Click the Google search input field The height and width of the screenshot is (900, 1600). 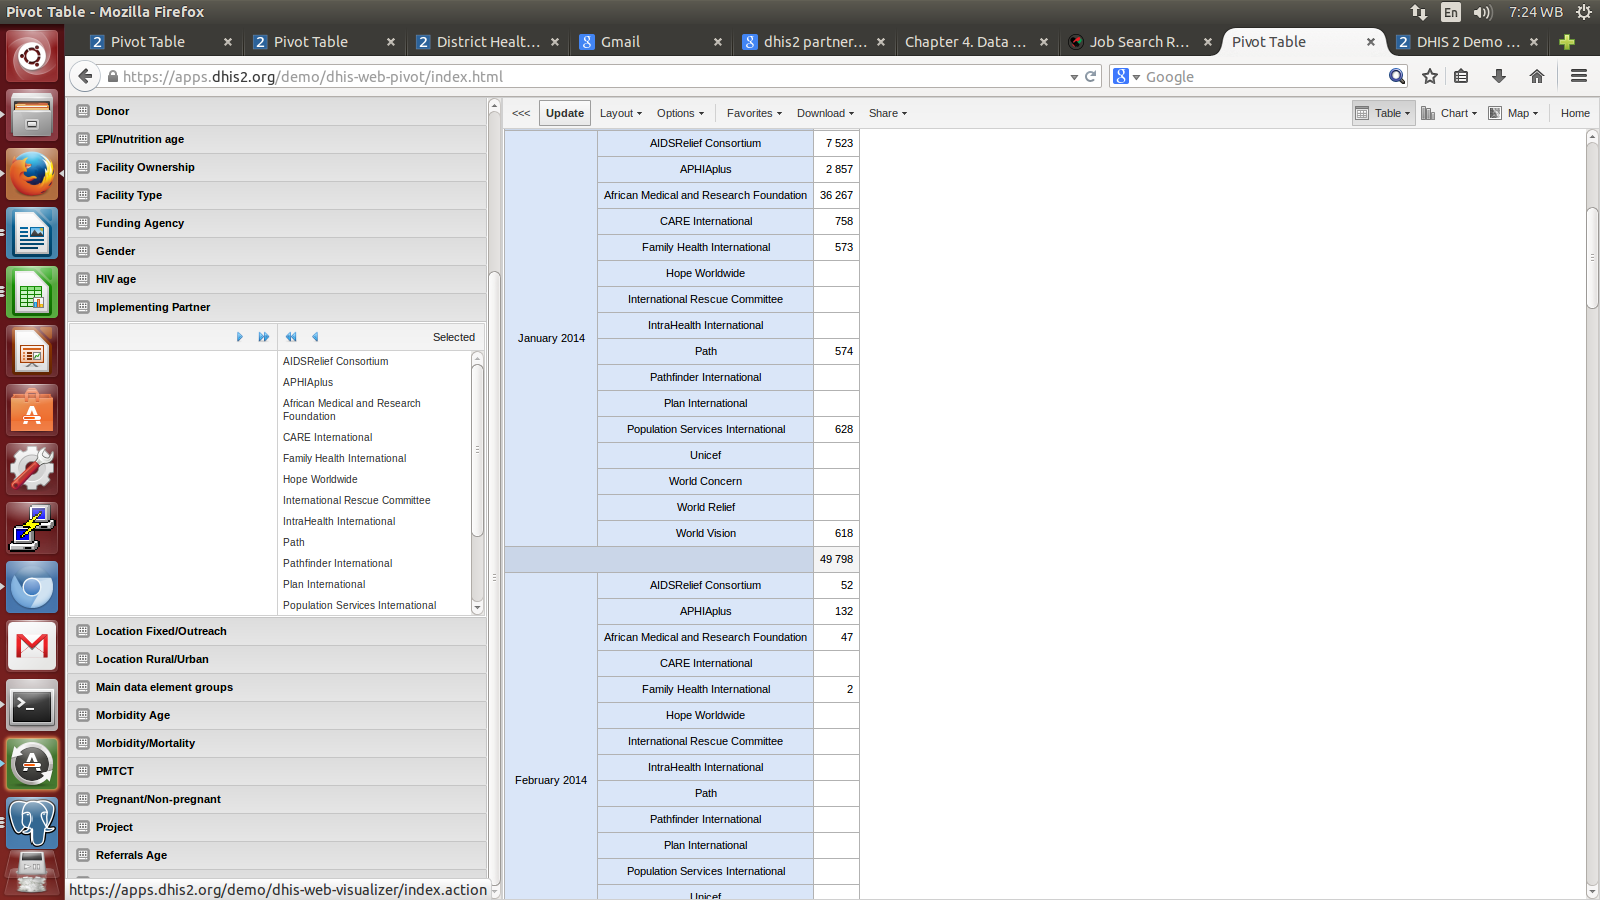click(1262, 77)
